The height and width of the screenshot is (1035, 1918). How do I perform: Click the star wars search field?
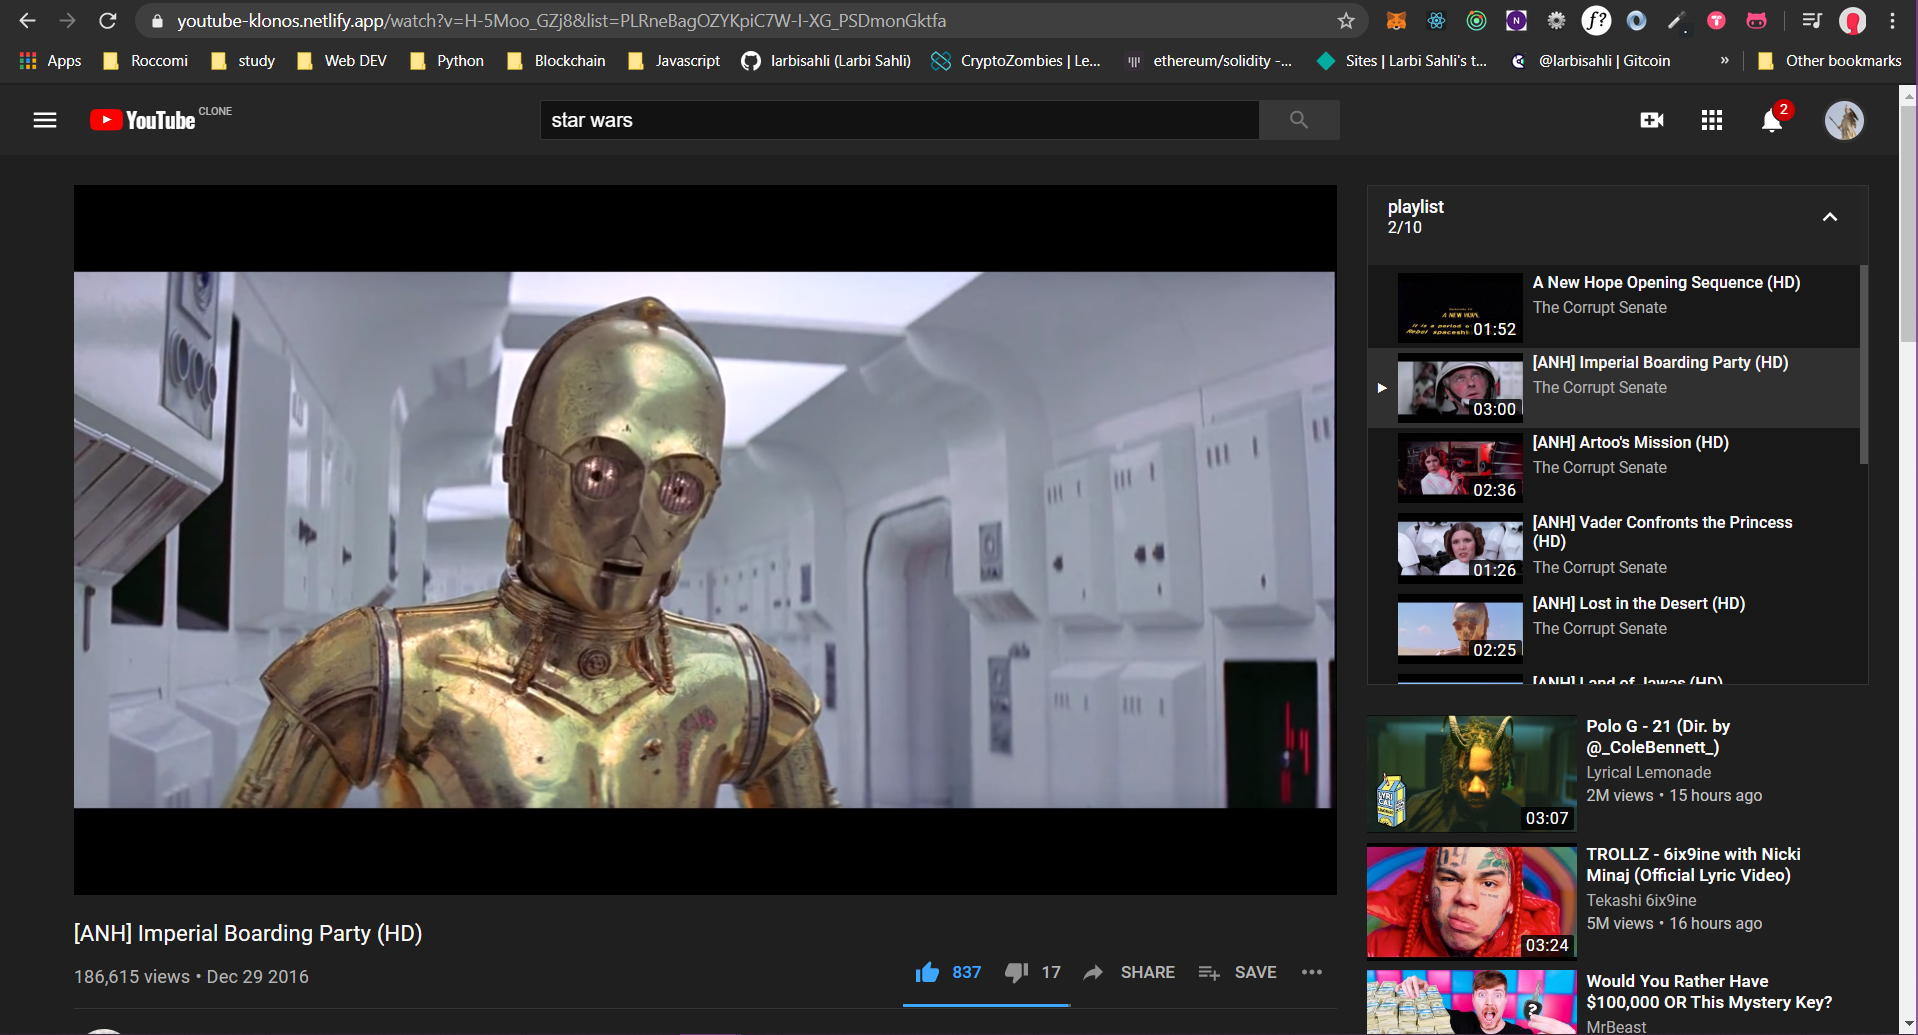[900, 120]
